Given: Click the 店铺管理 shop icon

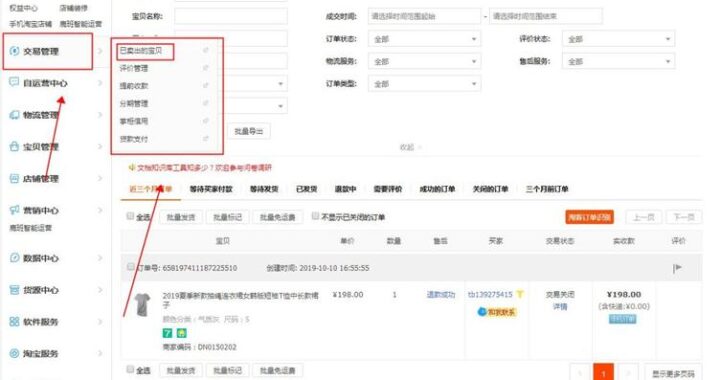Looking at the screenshot, I should tap(14, 179).
